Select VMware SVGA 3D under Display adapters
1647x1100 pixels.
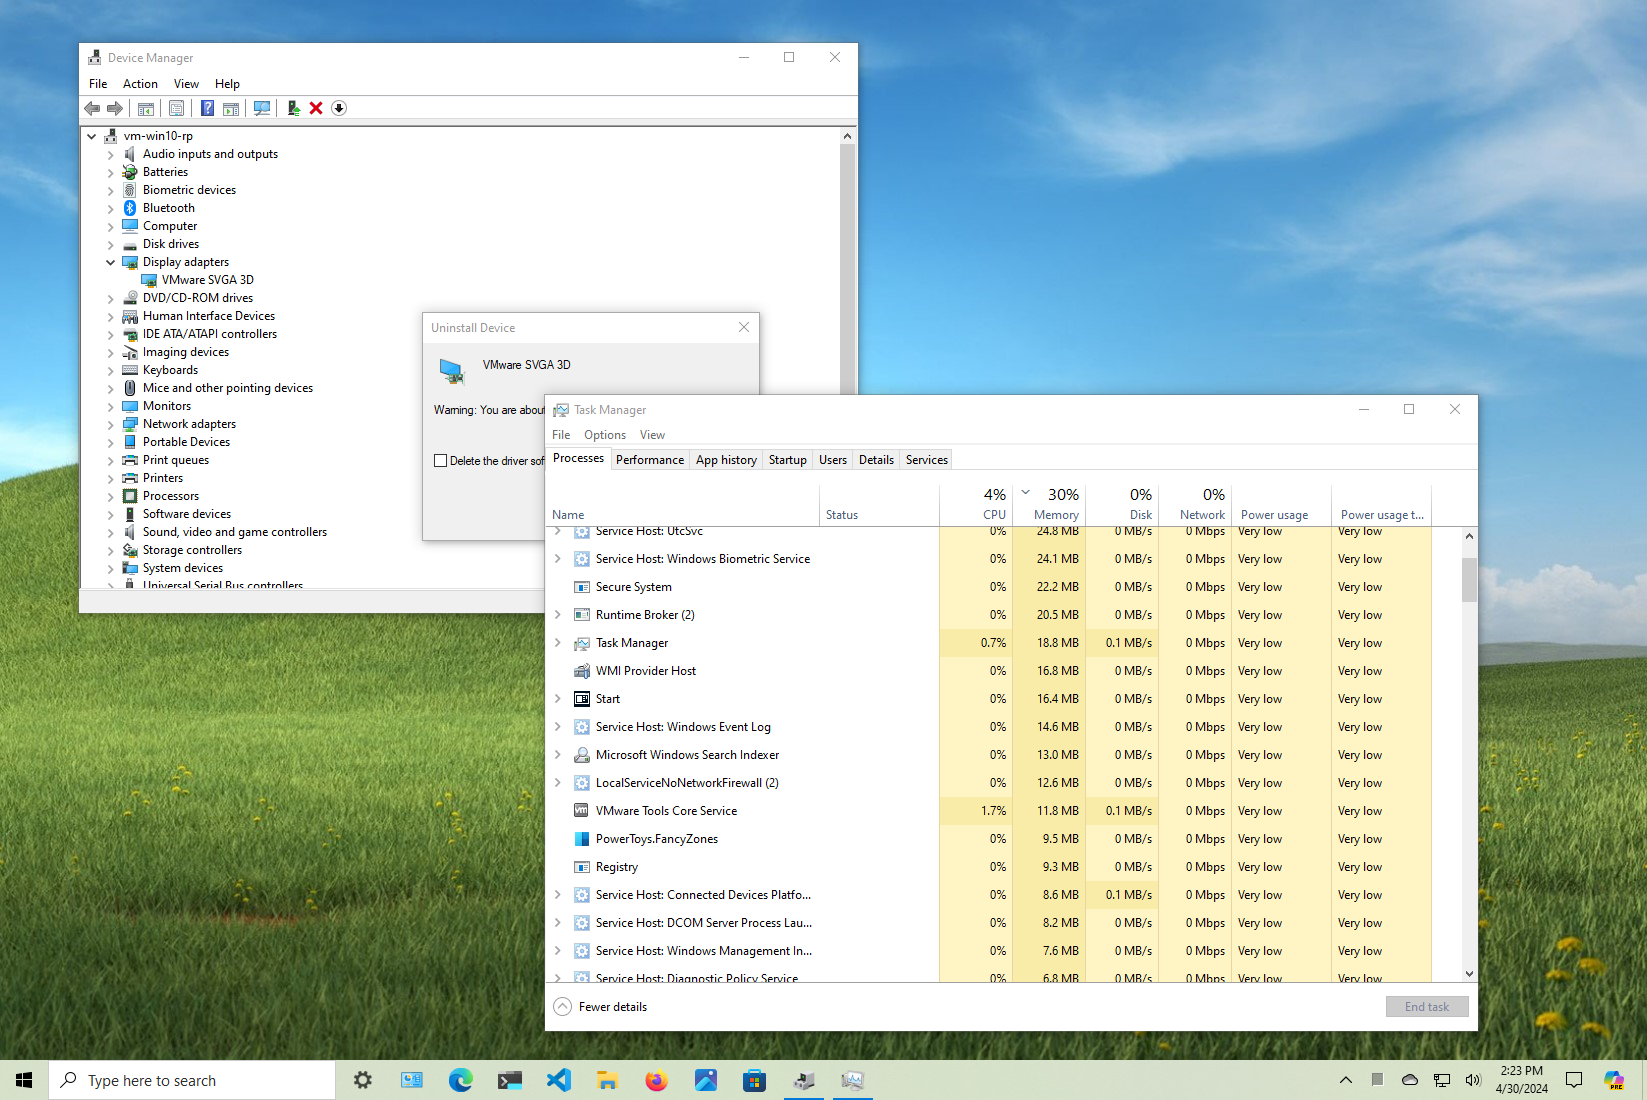[x=207, y=280]
